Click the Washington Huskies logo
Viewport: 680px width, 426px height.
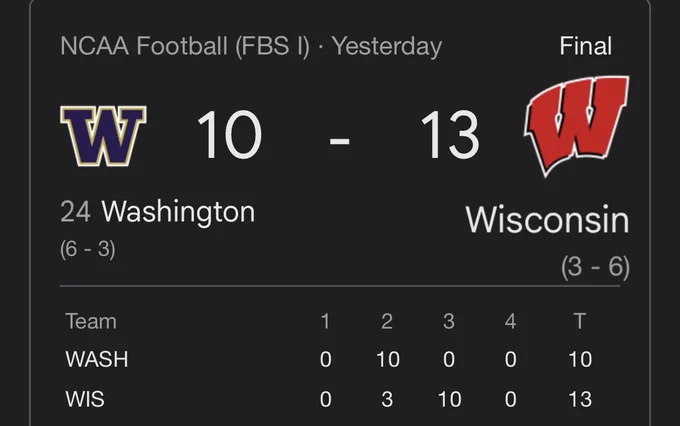(x=103, y=134)
